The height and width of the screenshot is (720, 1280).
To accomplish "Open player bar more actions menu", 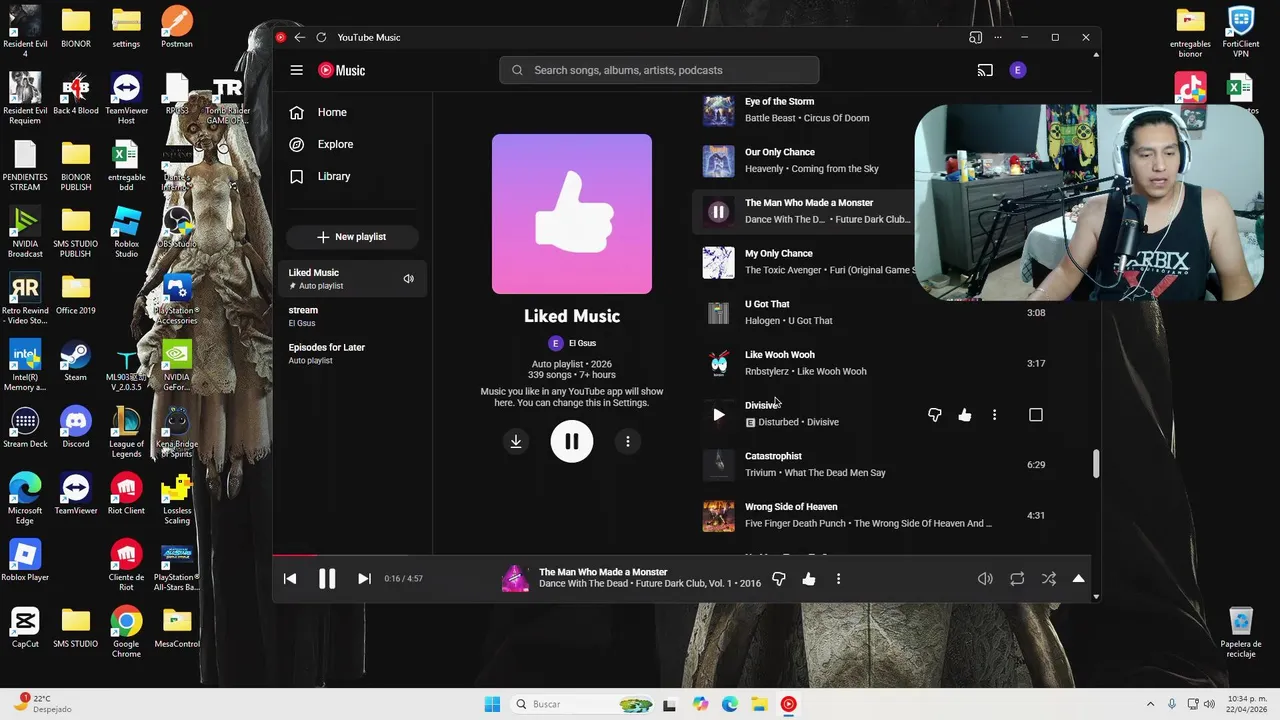I will [x=838, y=579].
